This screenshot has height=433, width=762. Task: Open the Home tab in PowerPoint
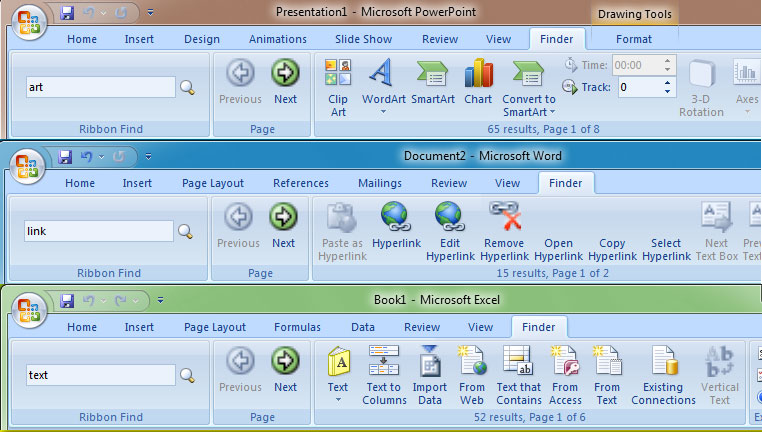coord(82,39)
